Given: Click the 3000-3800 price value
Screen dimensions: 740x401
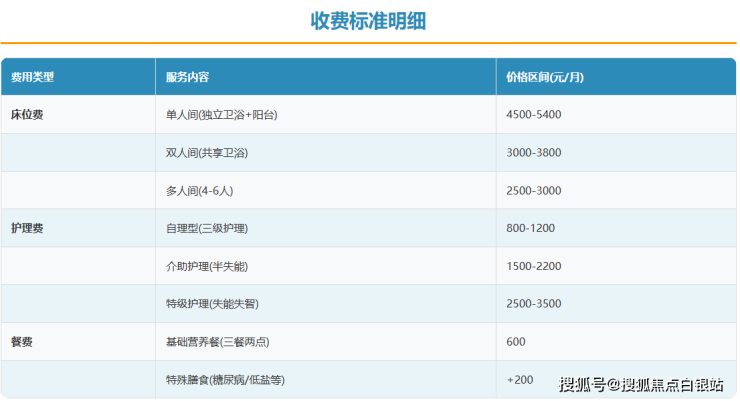Looking at the screenshot, I should [x=534, y=153].
